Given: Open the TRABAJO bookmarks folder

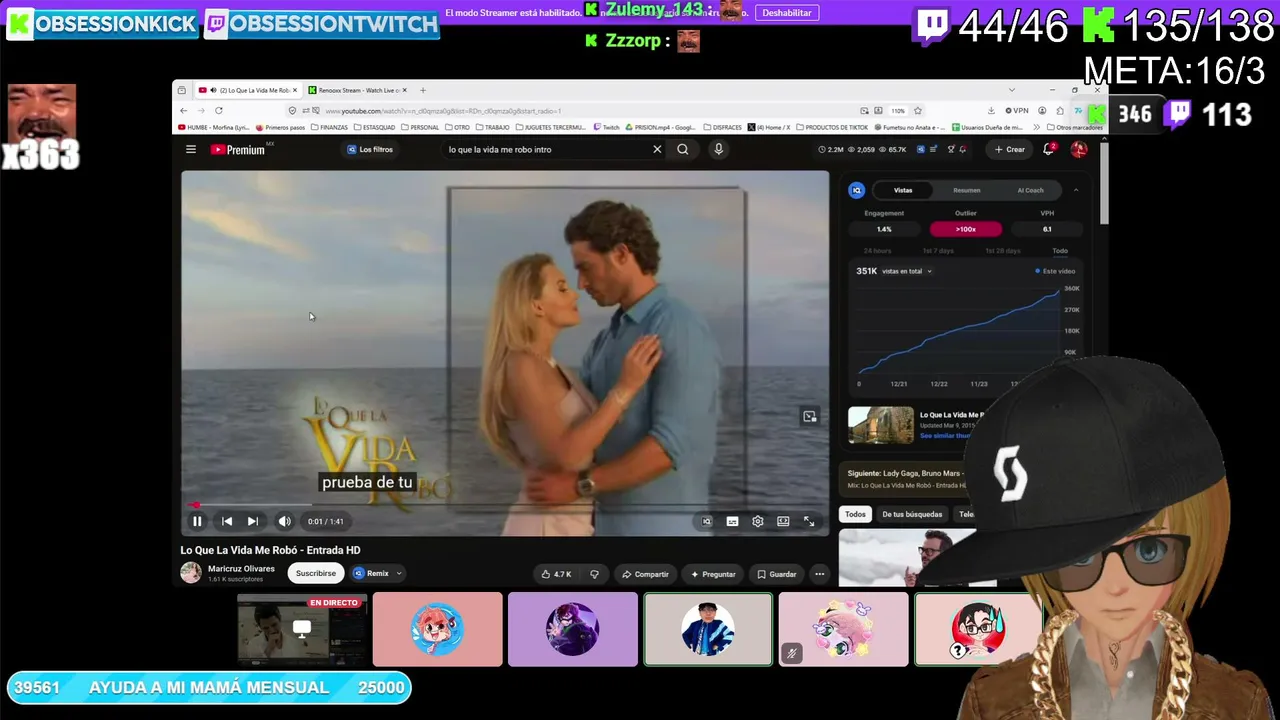Looking at the screenshot, I should [493, 128].
